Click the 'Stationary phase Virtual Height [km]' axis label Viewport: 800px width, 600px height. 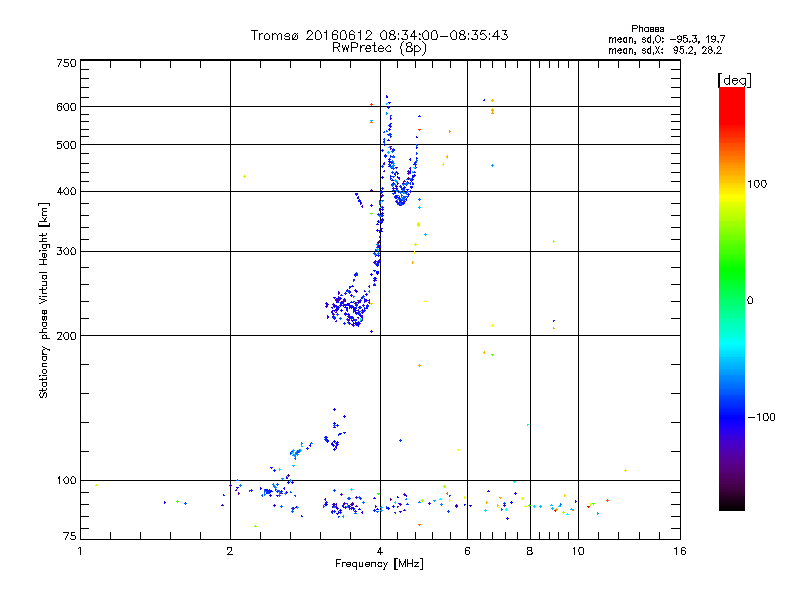(x=44, y=301)
